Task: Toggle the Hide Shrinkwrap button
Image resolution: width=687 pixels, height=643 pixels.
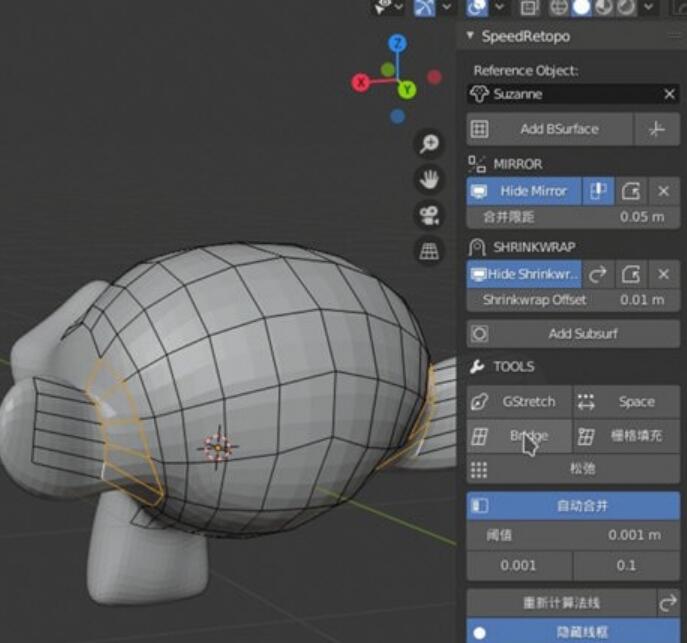Action: pos(524,274)
